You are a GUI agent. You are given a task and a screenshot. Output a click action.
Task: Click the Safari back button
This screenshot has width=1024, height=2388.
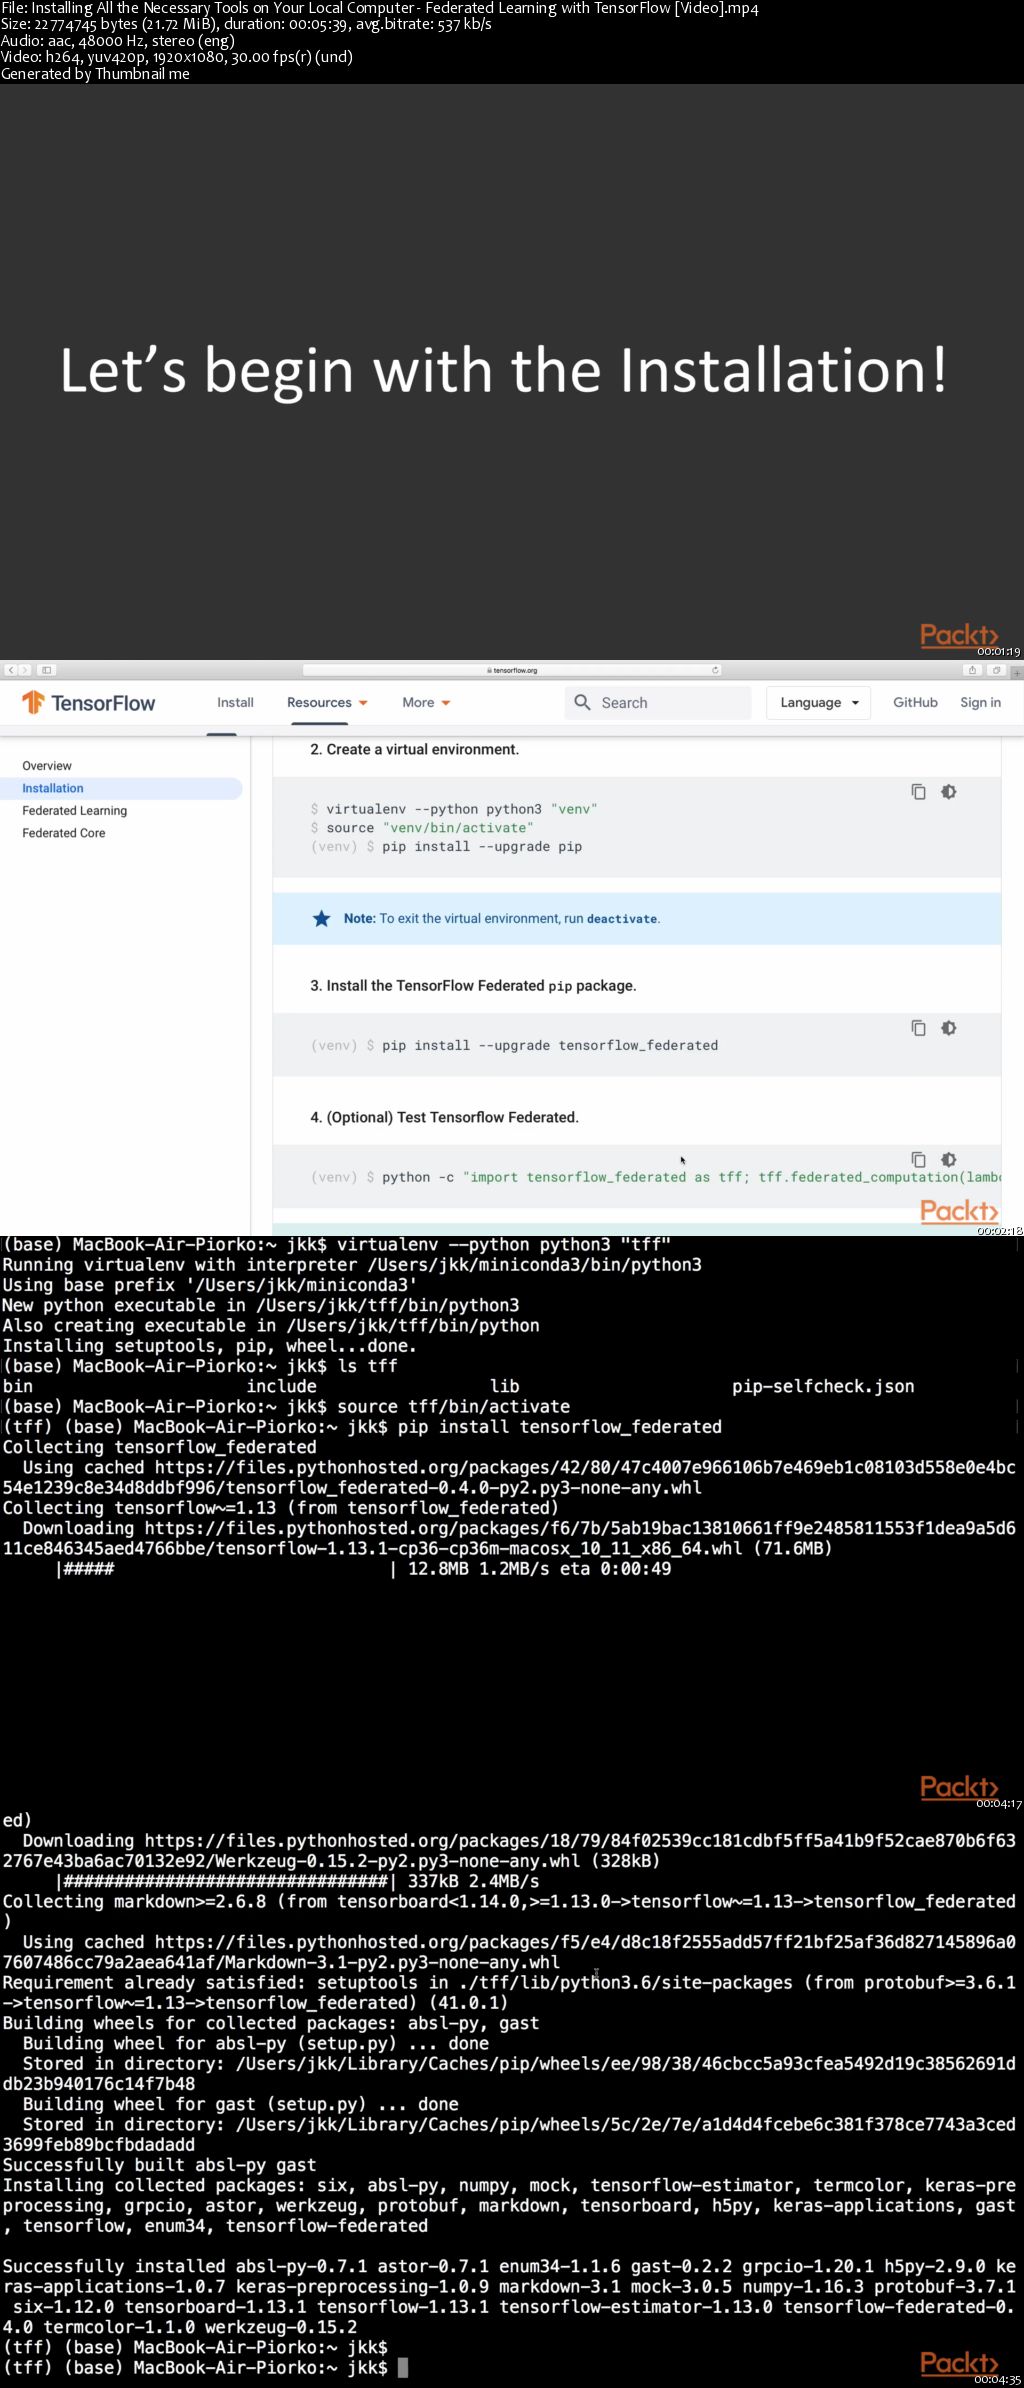point(10,670)
